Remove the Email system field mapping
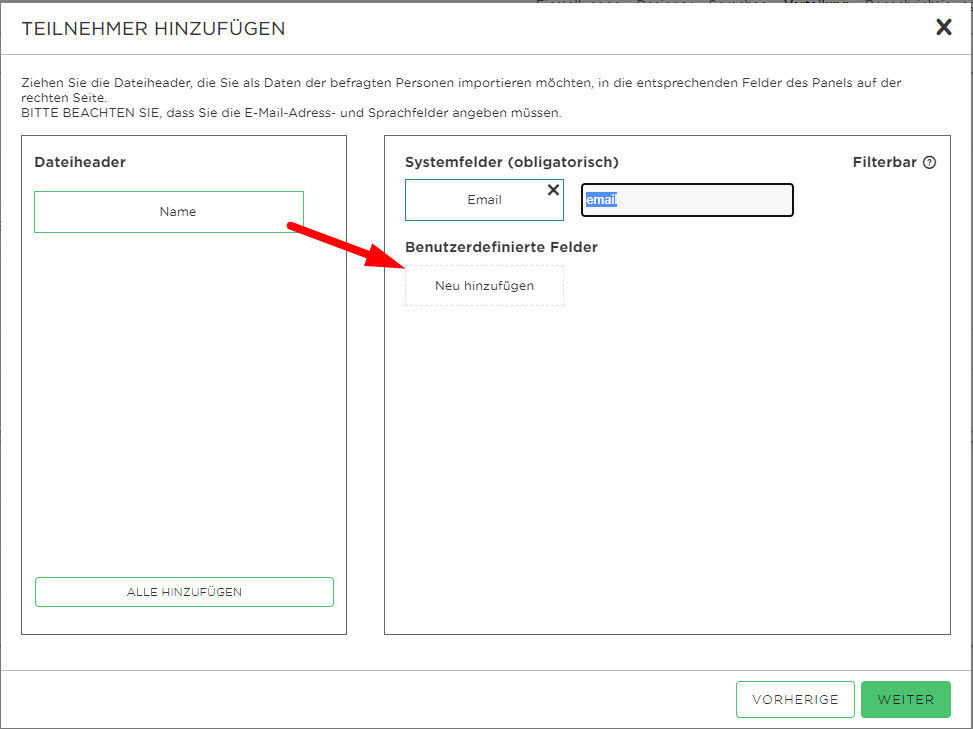The width and height of the screenshot is (973, 729). (553, 190)
